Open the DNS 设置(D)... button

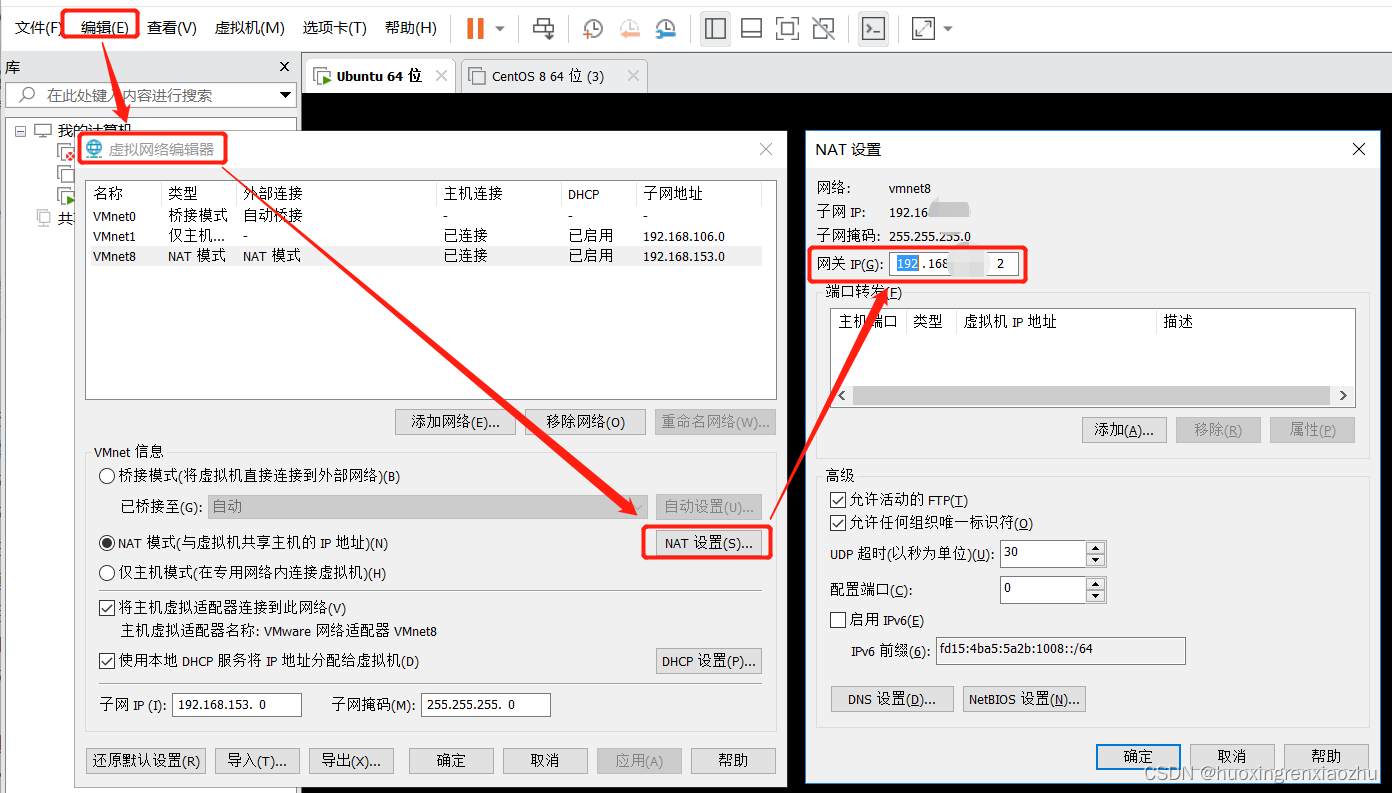[892, 699]
